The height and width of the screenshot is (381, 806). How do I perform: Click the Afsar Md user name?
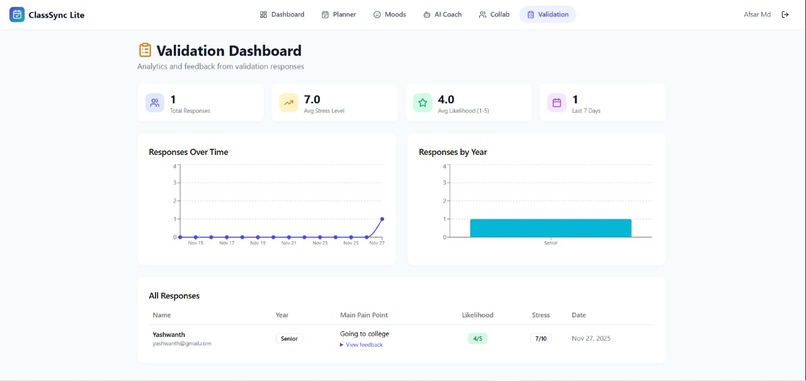pos(757,14)
